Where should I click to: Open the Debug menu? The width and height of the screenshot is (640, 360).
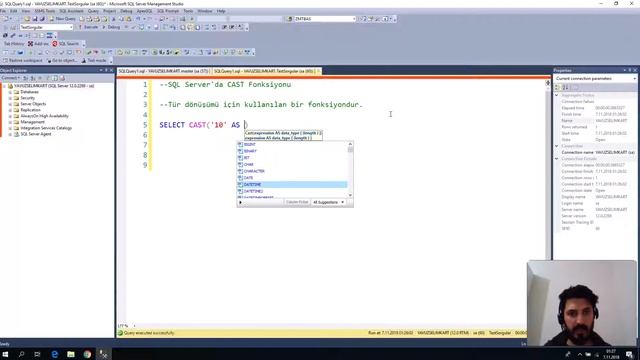click(x=126, y=11)
